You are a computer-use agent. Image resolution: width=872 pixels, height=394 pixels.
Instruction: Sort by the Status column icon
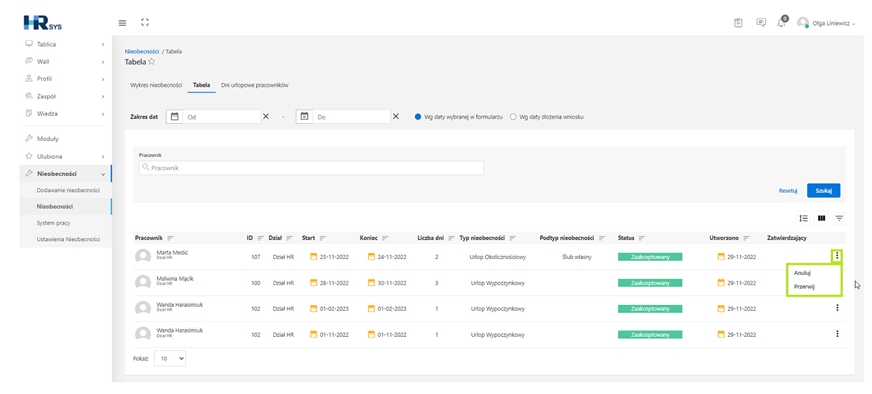click(x=642, y=238)
